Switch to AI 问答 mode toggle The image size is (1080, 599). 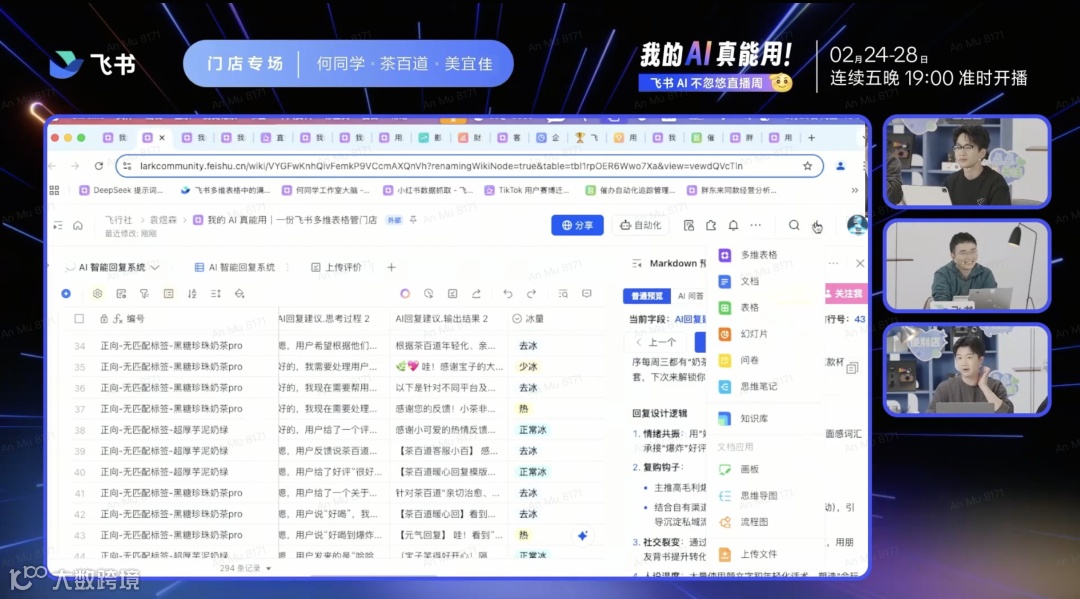tap(690, 296)
